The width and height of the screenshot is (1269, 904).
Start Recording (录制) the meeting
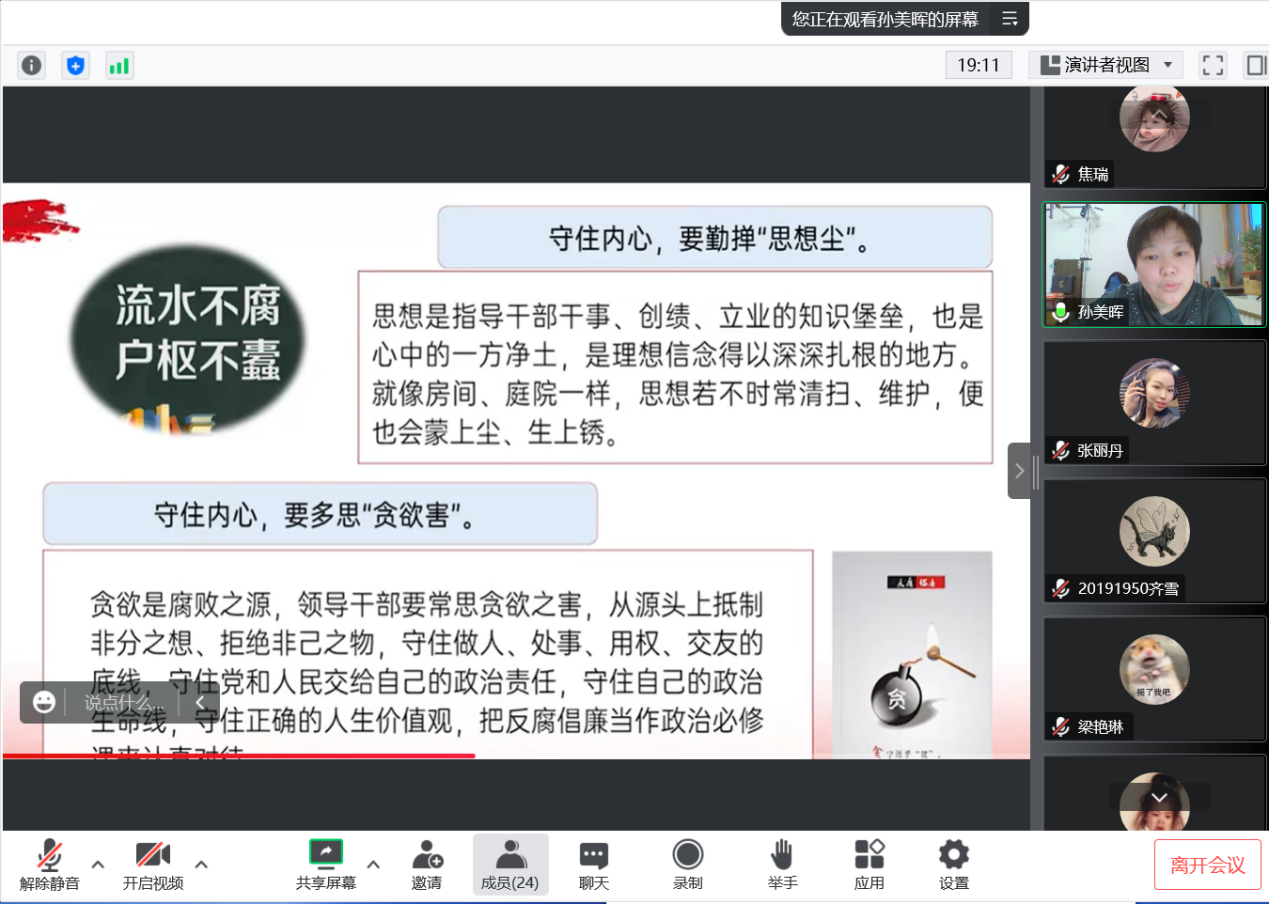[687, 865]
